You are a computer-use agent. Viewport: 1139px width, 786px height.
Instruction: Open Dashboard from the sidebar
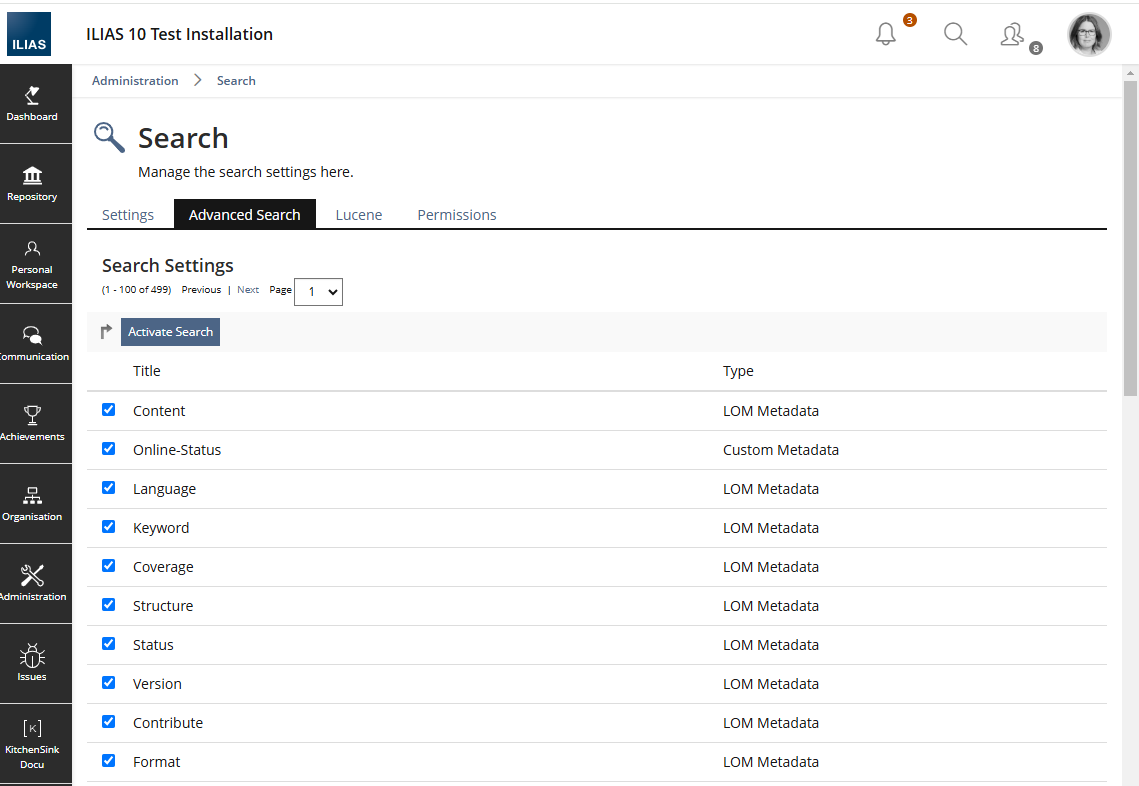33,104
